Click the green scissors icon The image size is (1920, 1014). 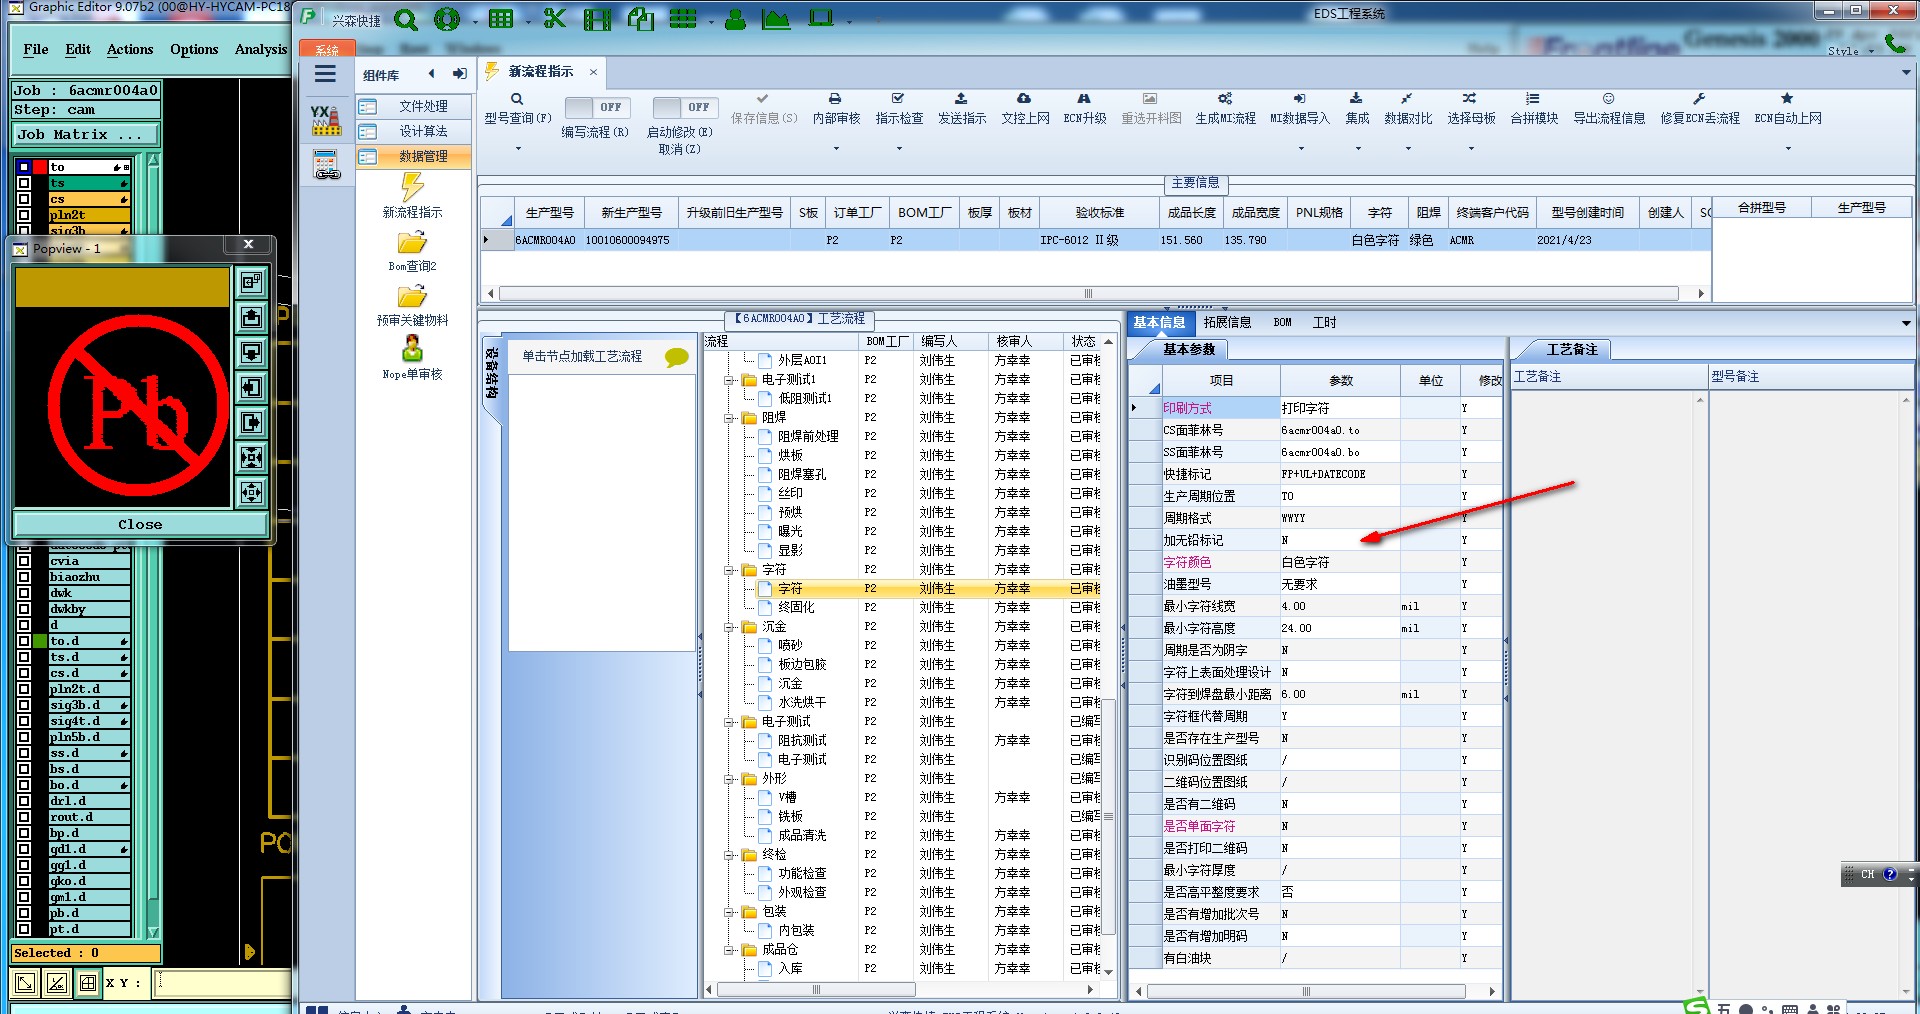555,19
